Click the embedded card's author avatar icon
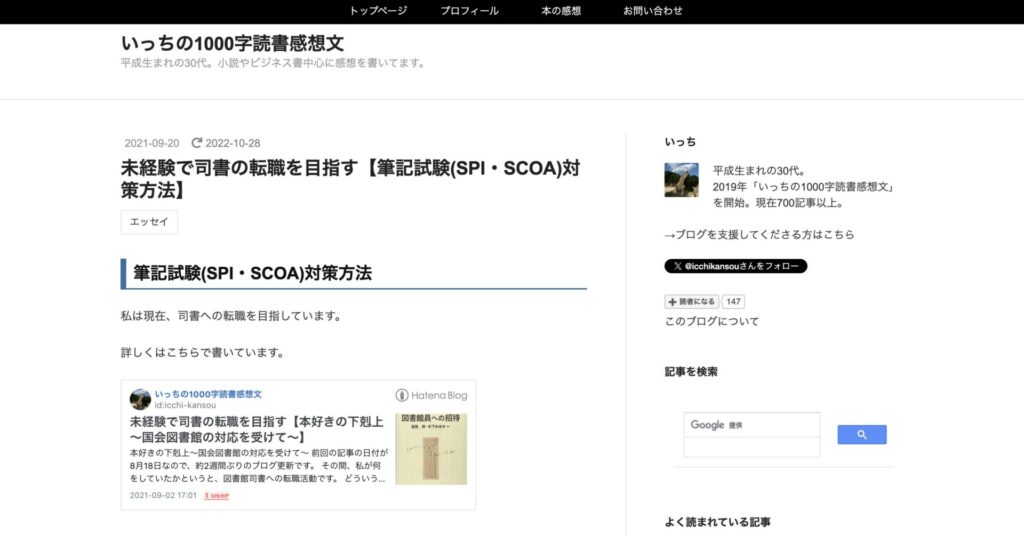Screen dimensions: 1024x535 point(140,399)
